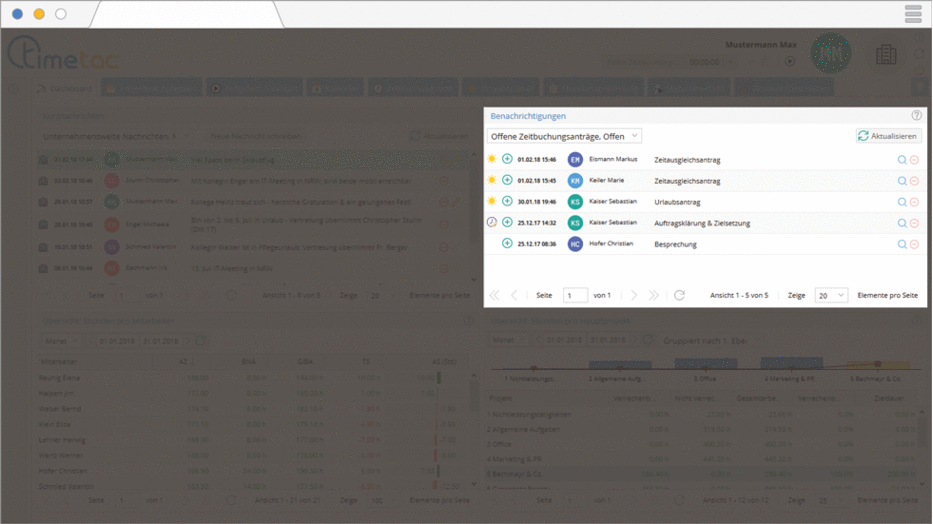933x524 pixels.
Task: Click the sun icon on Keller Marie row
Action: click(x=491, y=180)
